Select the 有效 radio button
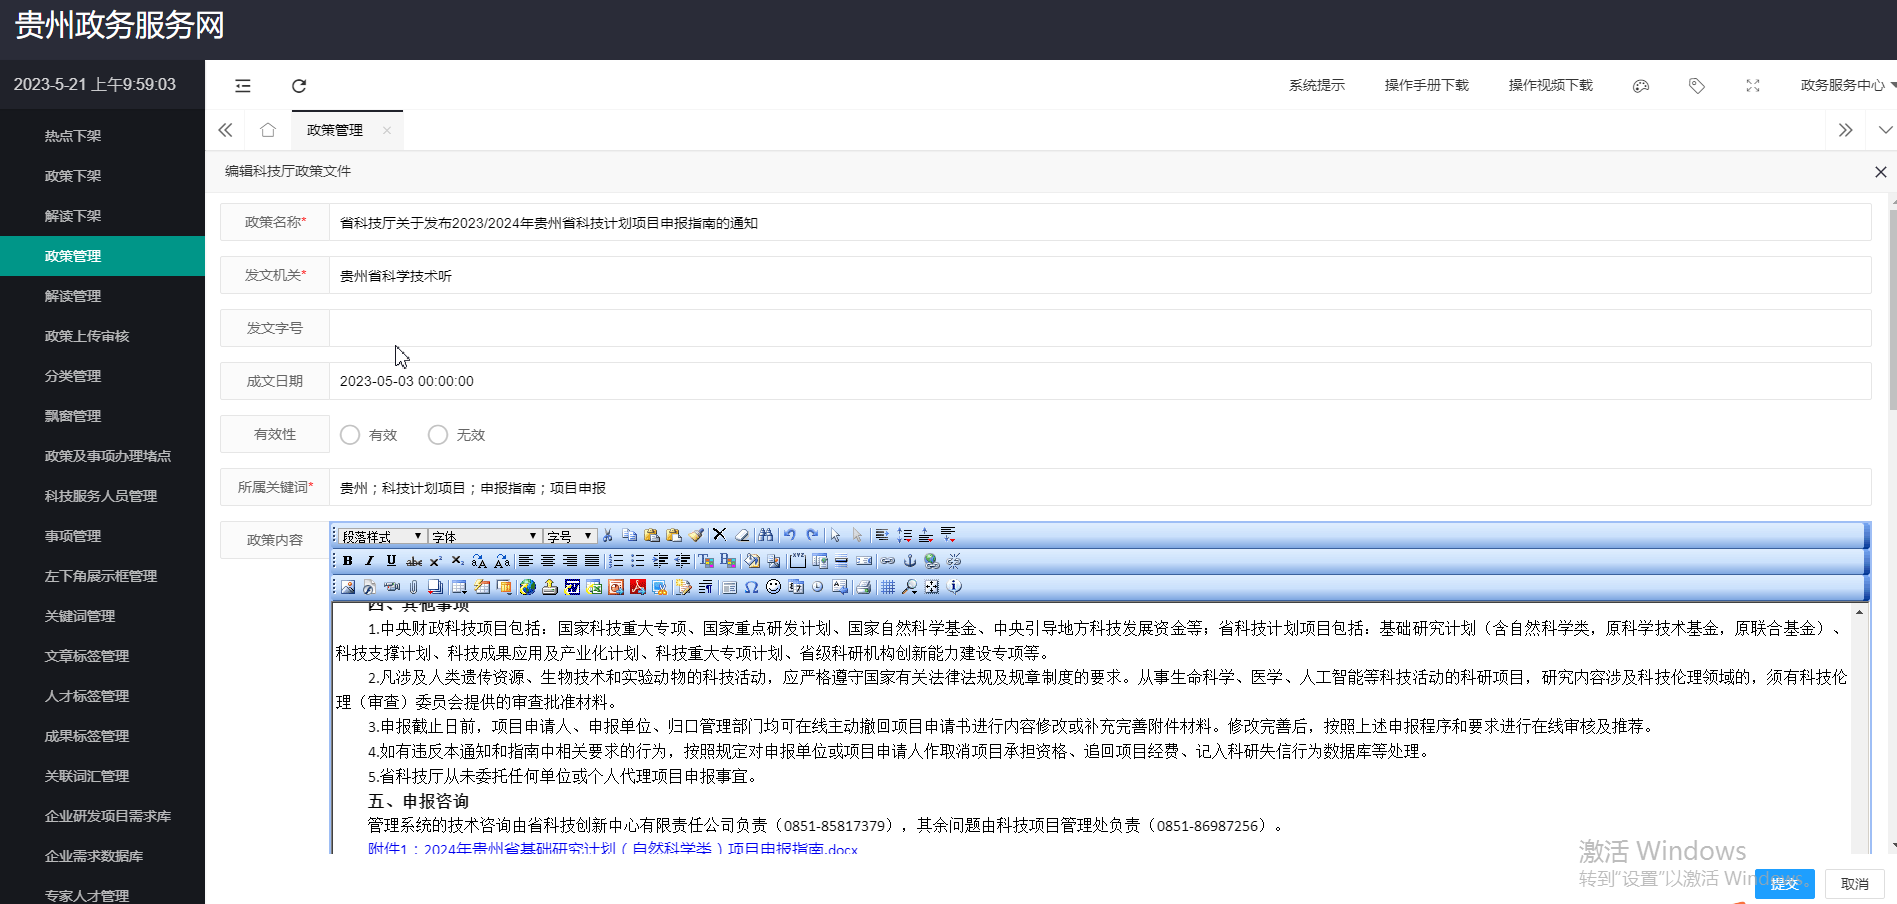 coord(350,435)
